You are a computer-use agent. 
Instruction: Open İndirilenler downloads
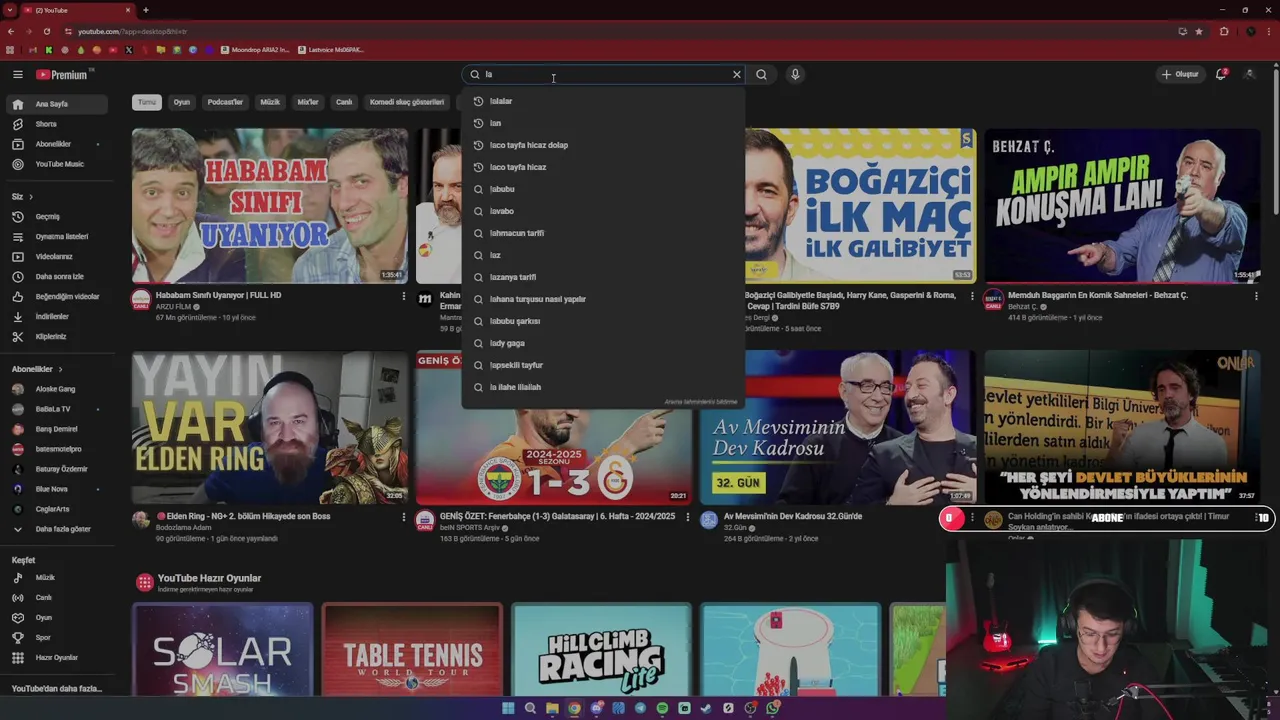pyautogui.click(x=58, y=316)
